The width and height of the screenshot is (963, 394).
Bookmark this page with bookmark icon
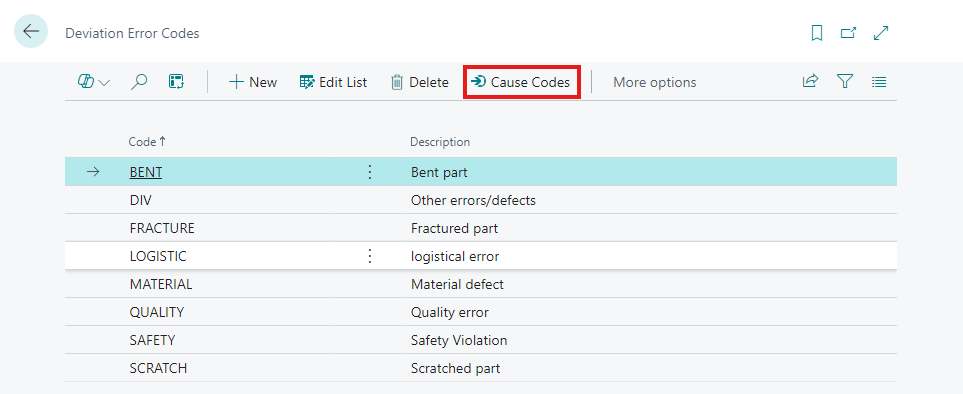click(x=817, y=33)
